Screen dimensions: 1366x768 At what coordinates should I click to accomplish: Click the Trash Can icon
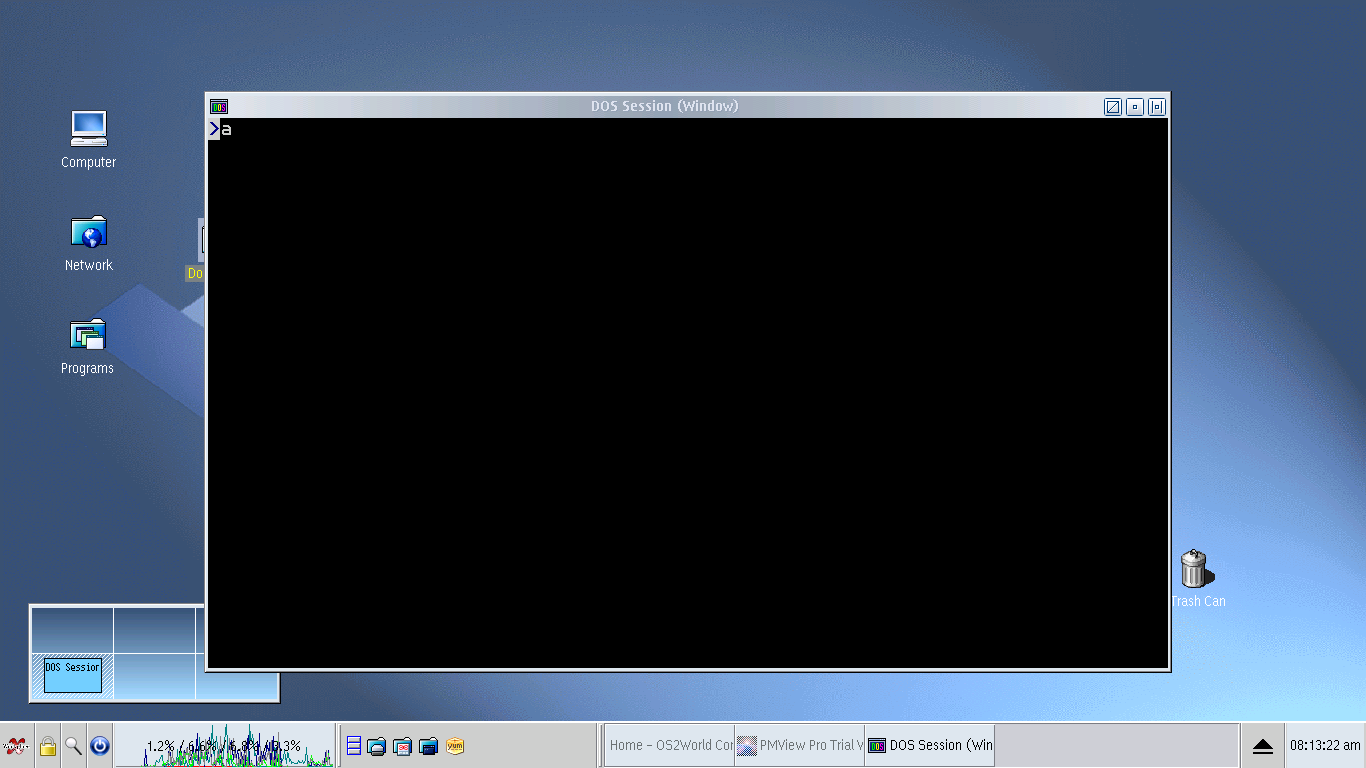[x=1194, y=569]
